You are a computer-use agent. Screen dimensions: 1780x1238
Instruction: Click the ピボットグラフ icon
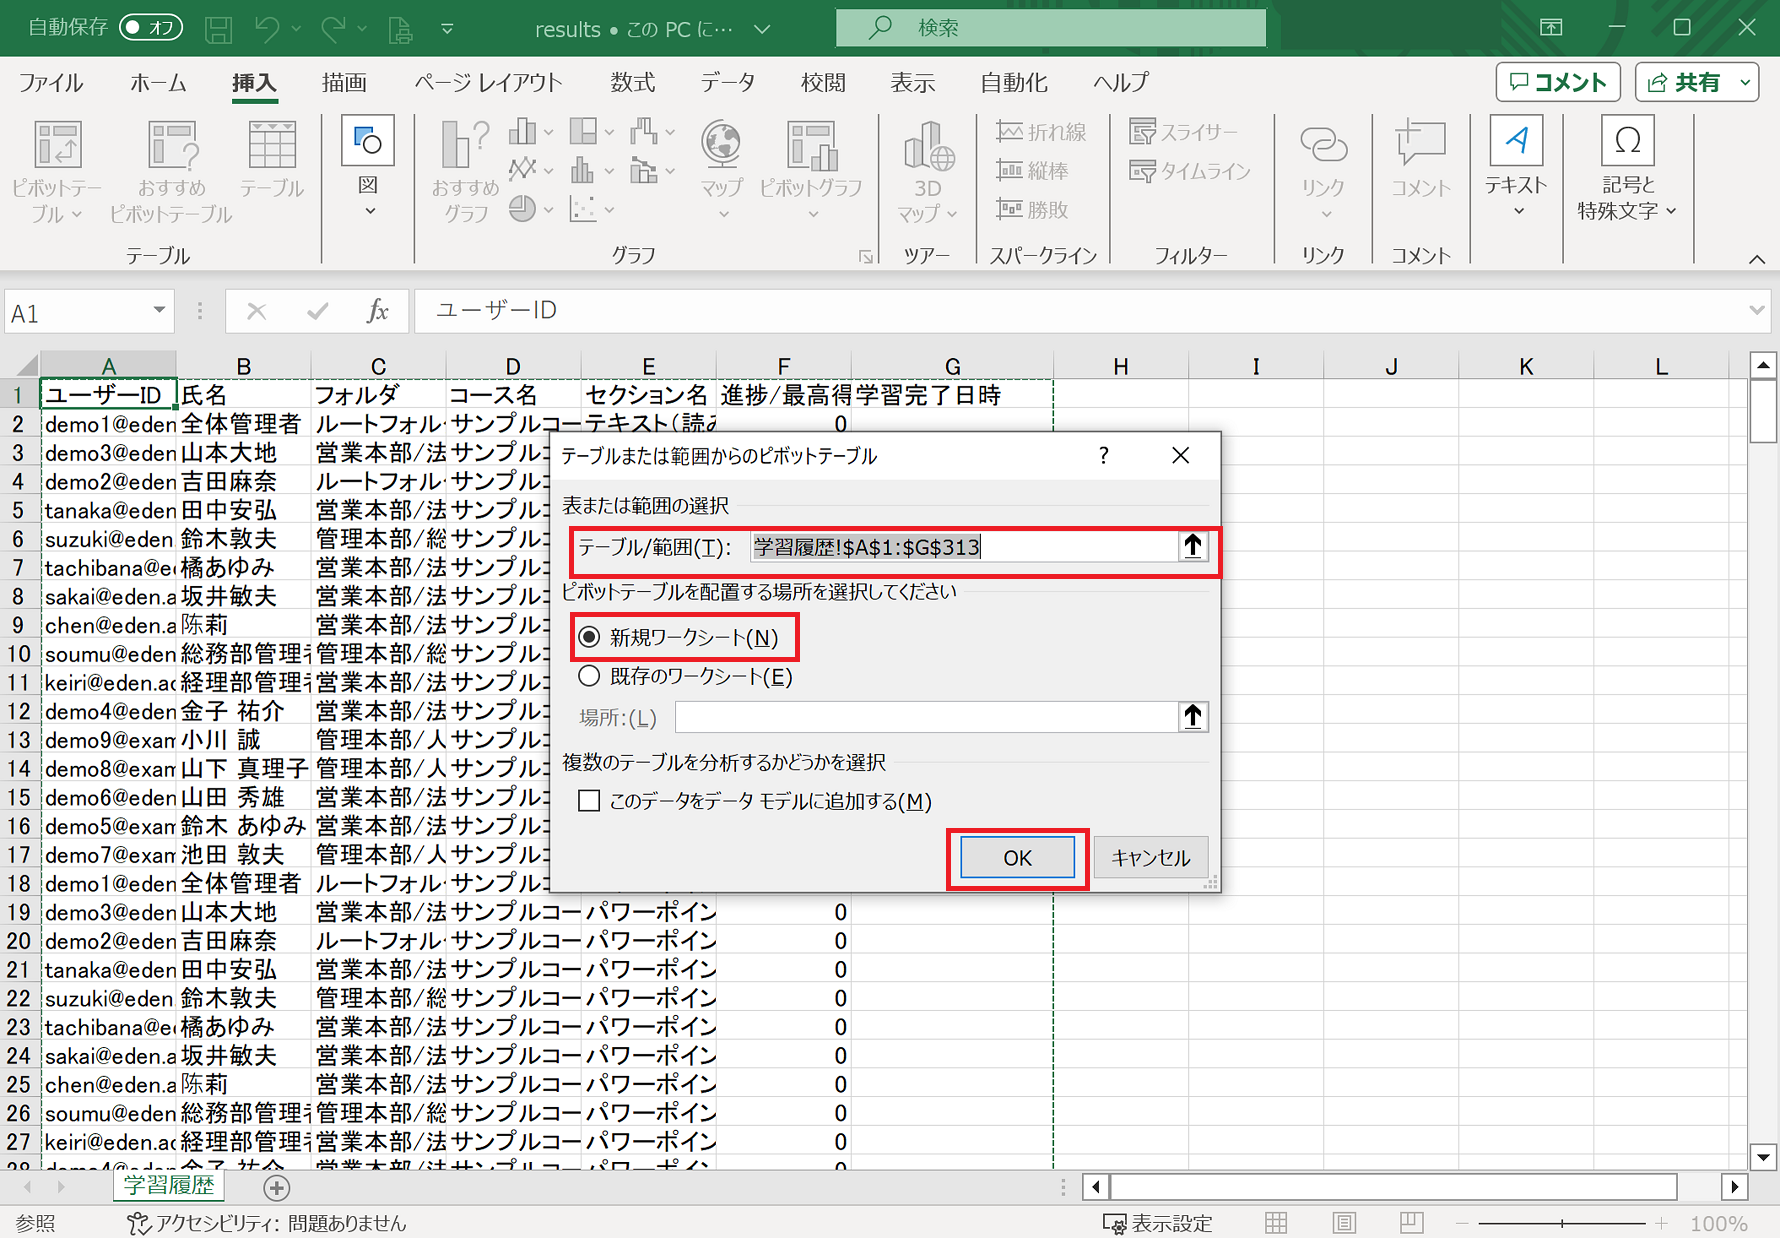(811, 170)
